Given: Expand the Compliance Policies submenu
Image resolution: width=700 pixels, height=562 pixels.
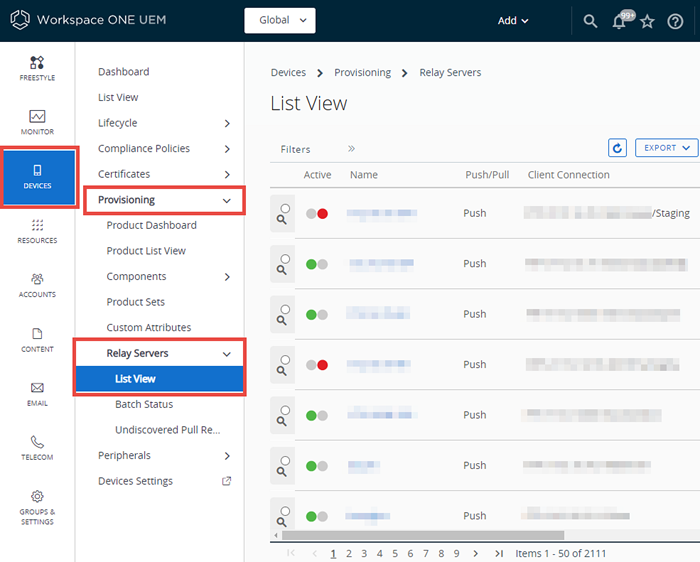Looking at the screenshot, I should pos(227,149).
